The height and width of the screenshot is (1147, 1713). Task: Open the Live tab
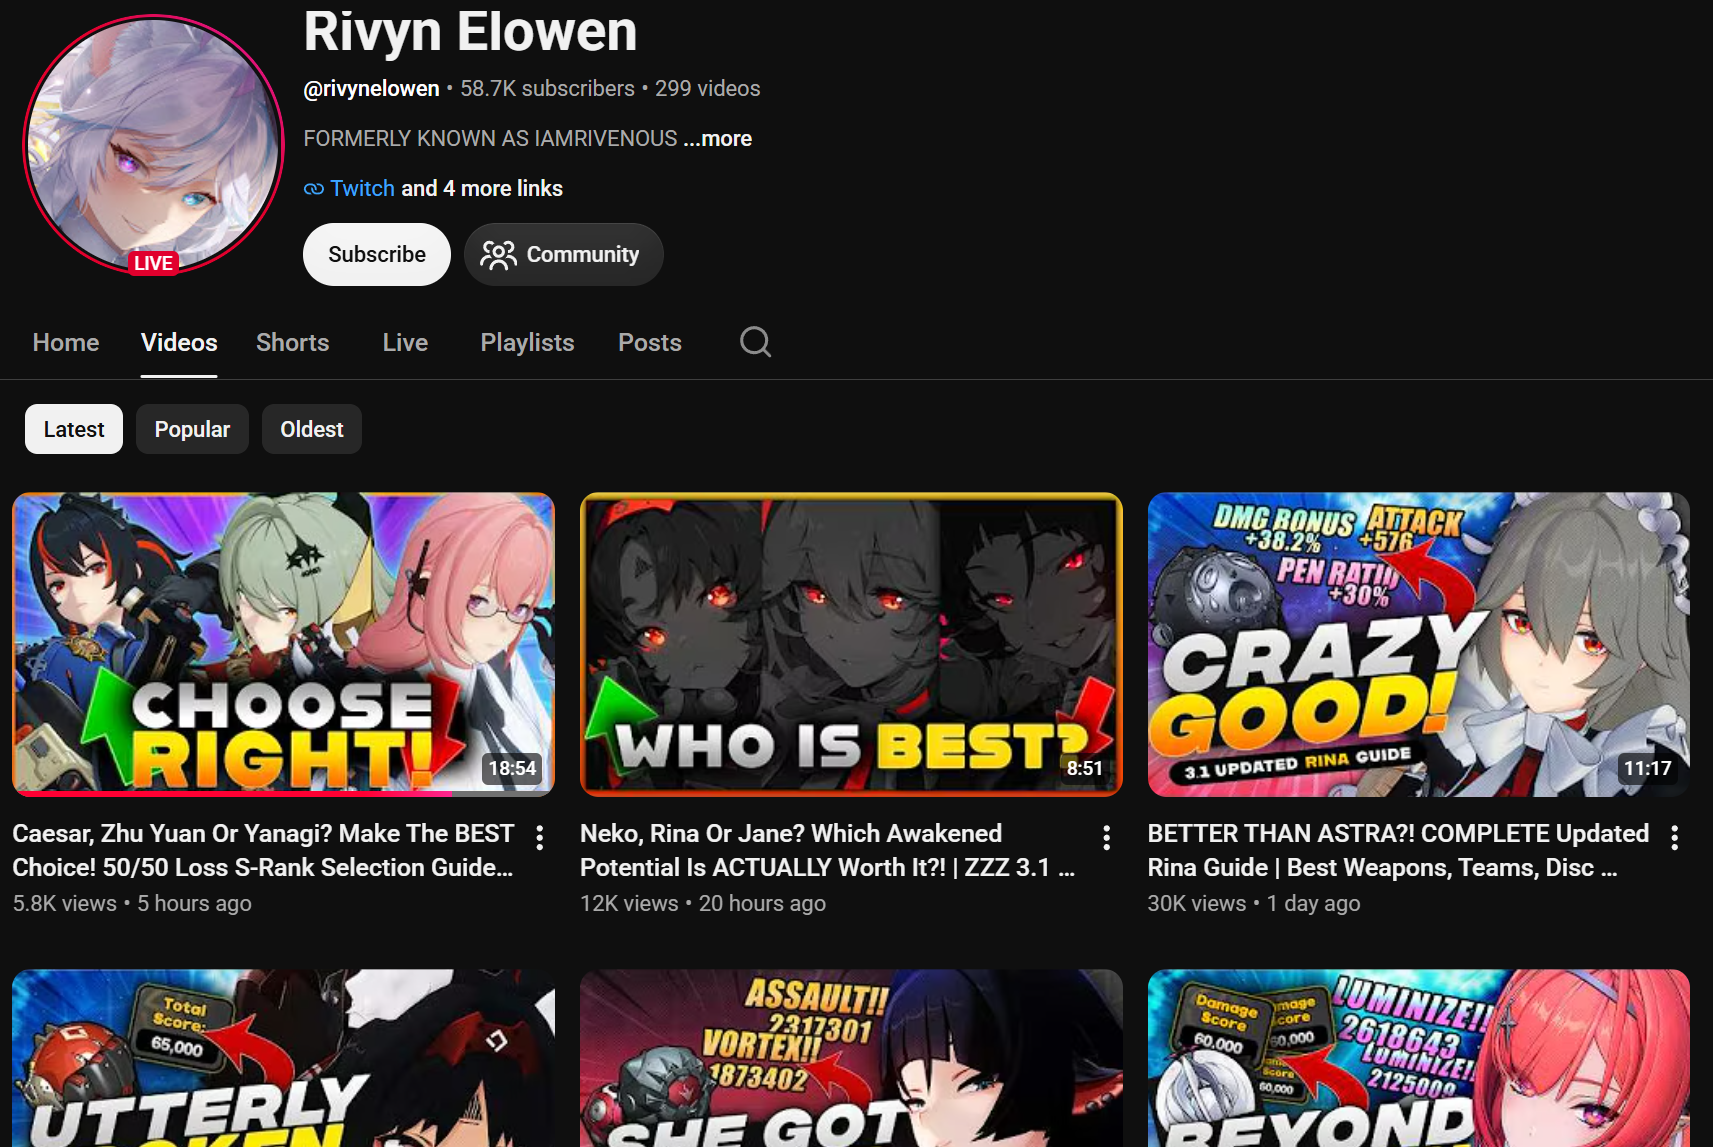click(405, 343)
